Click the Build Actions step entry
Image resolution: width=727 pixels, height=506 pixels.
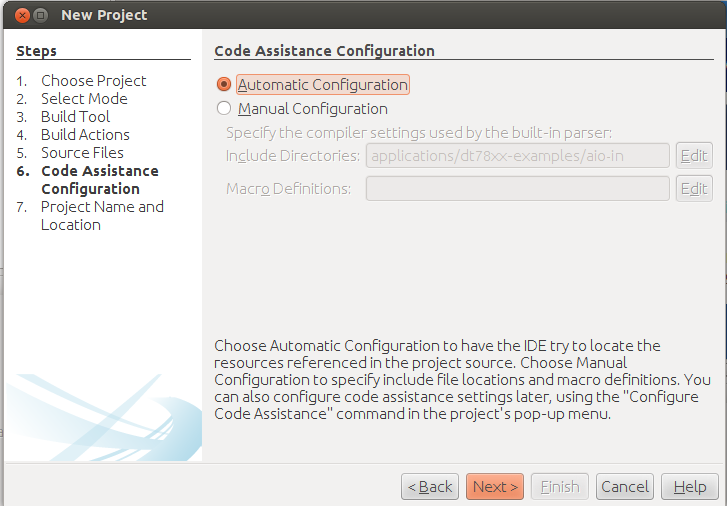tap(85, 135)
